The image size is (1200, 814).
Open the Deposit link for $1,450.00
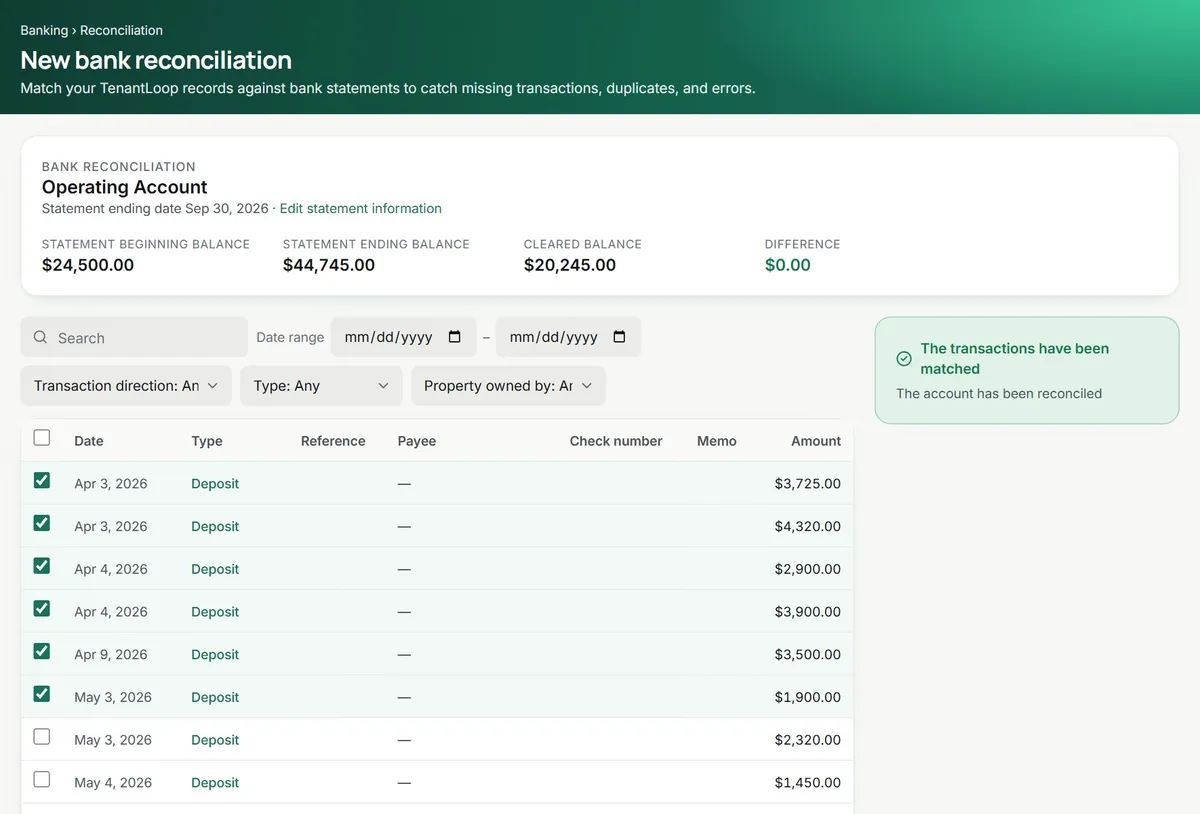click(215, 783)
